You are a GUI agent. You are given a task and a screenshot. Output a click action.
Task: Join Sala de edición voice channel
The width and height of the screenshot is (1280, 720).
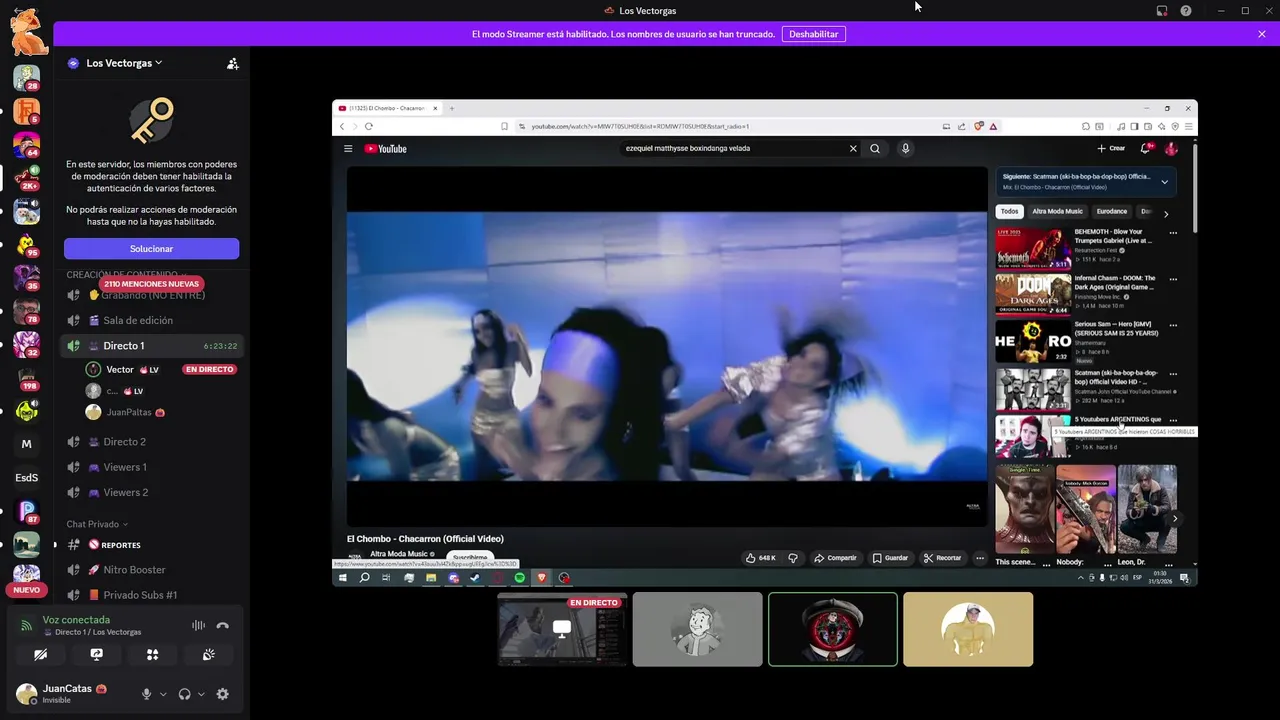click(138, 320)
